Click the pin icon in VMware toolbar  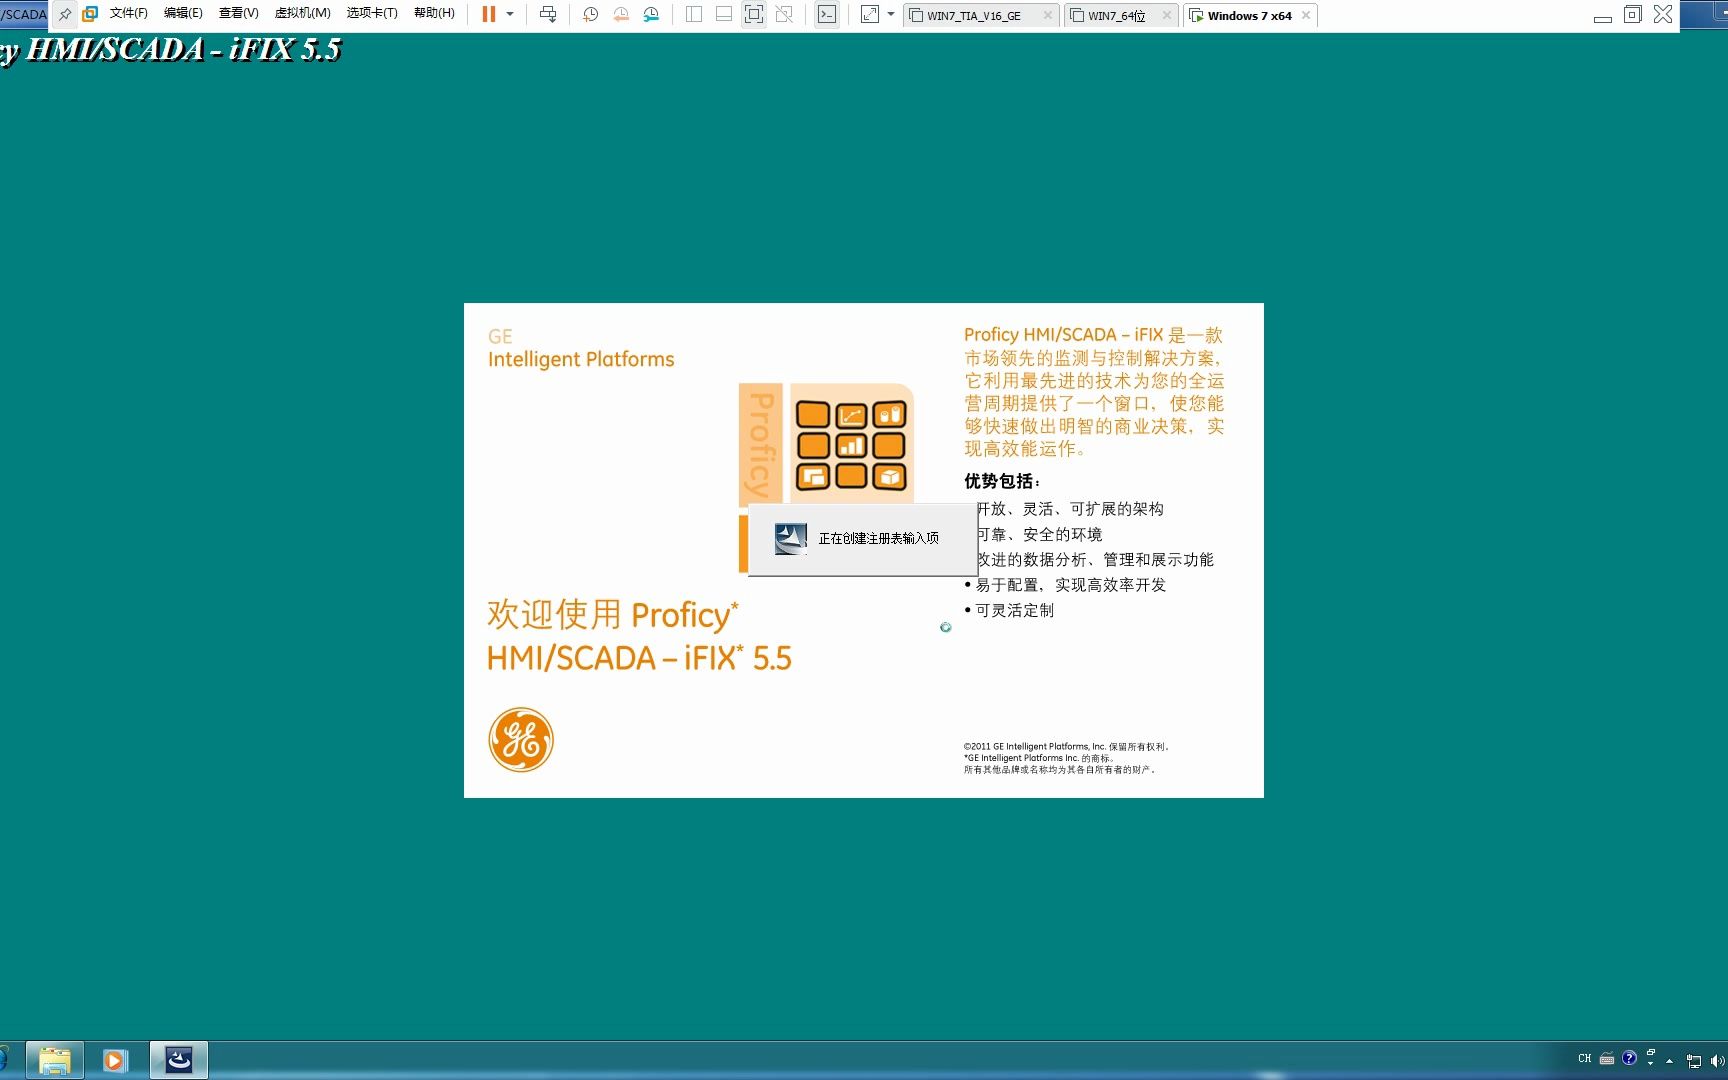click(x=65, y=14)
